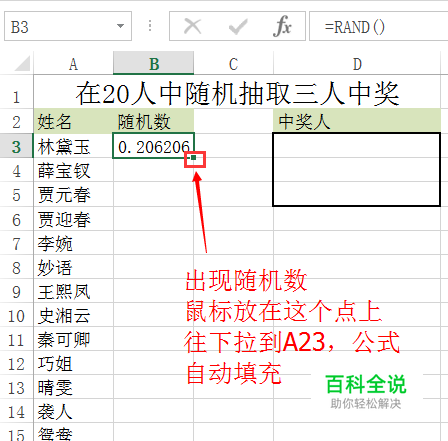
Task: Click the 中奖人 header cell
Action: (357, 121)
